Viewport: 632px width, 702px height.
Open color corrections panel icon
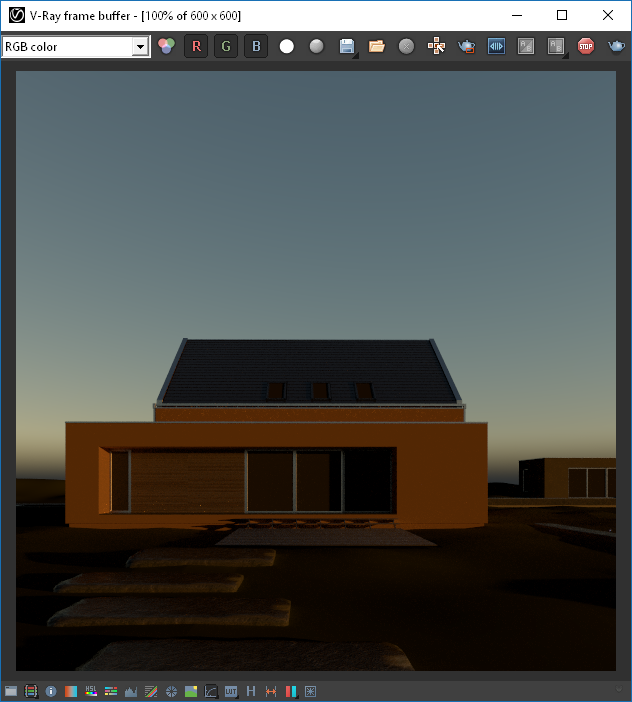click(31, 691)
